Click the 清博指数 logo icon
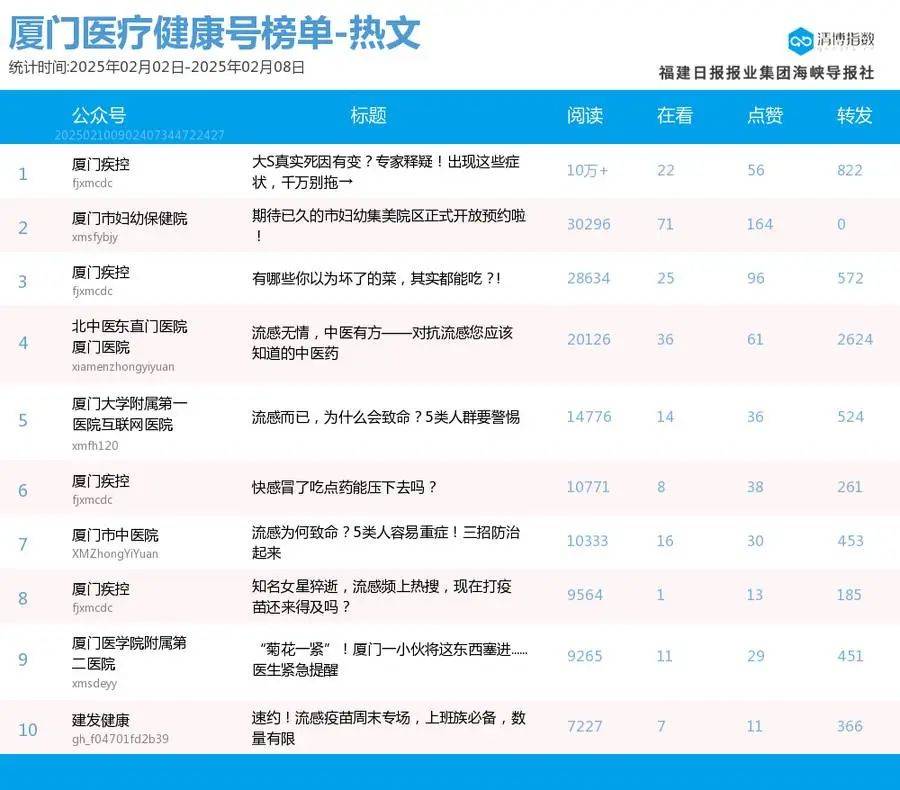The width and height of the screenshot is (900, 790). (x=800, y=41)
